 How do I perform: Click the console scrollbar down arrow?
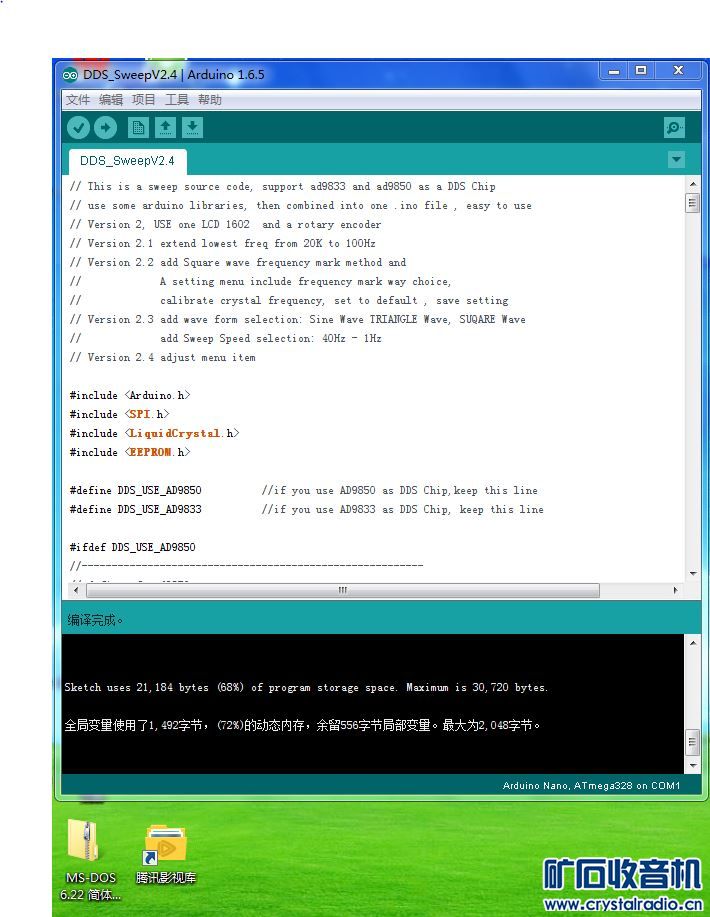point(692,766)
